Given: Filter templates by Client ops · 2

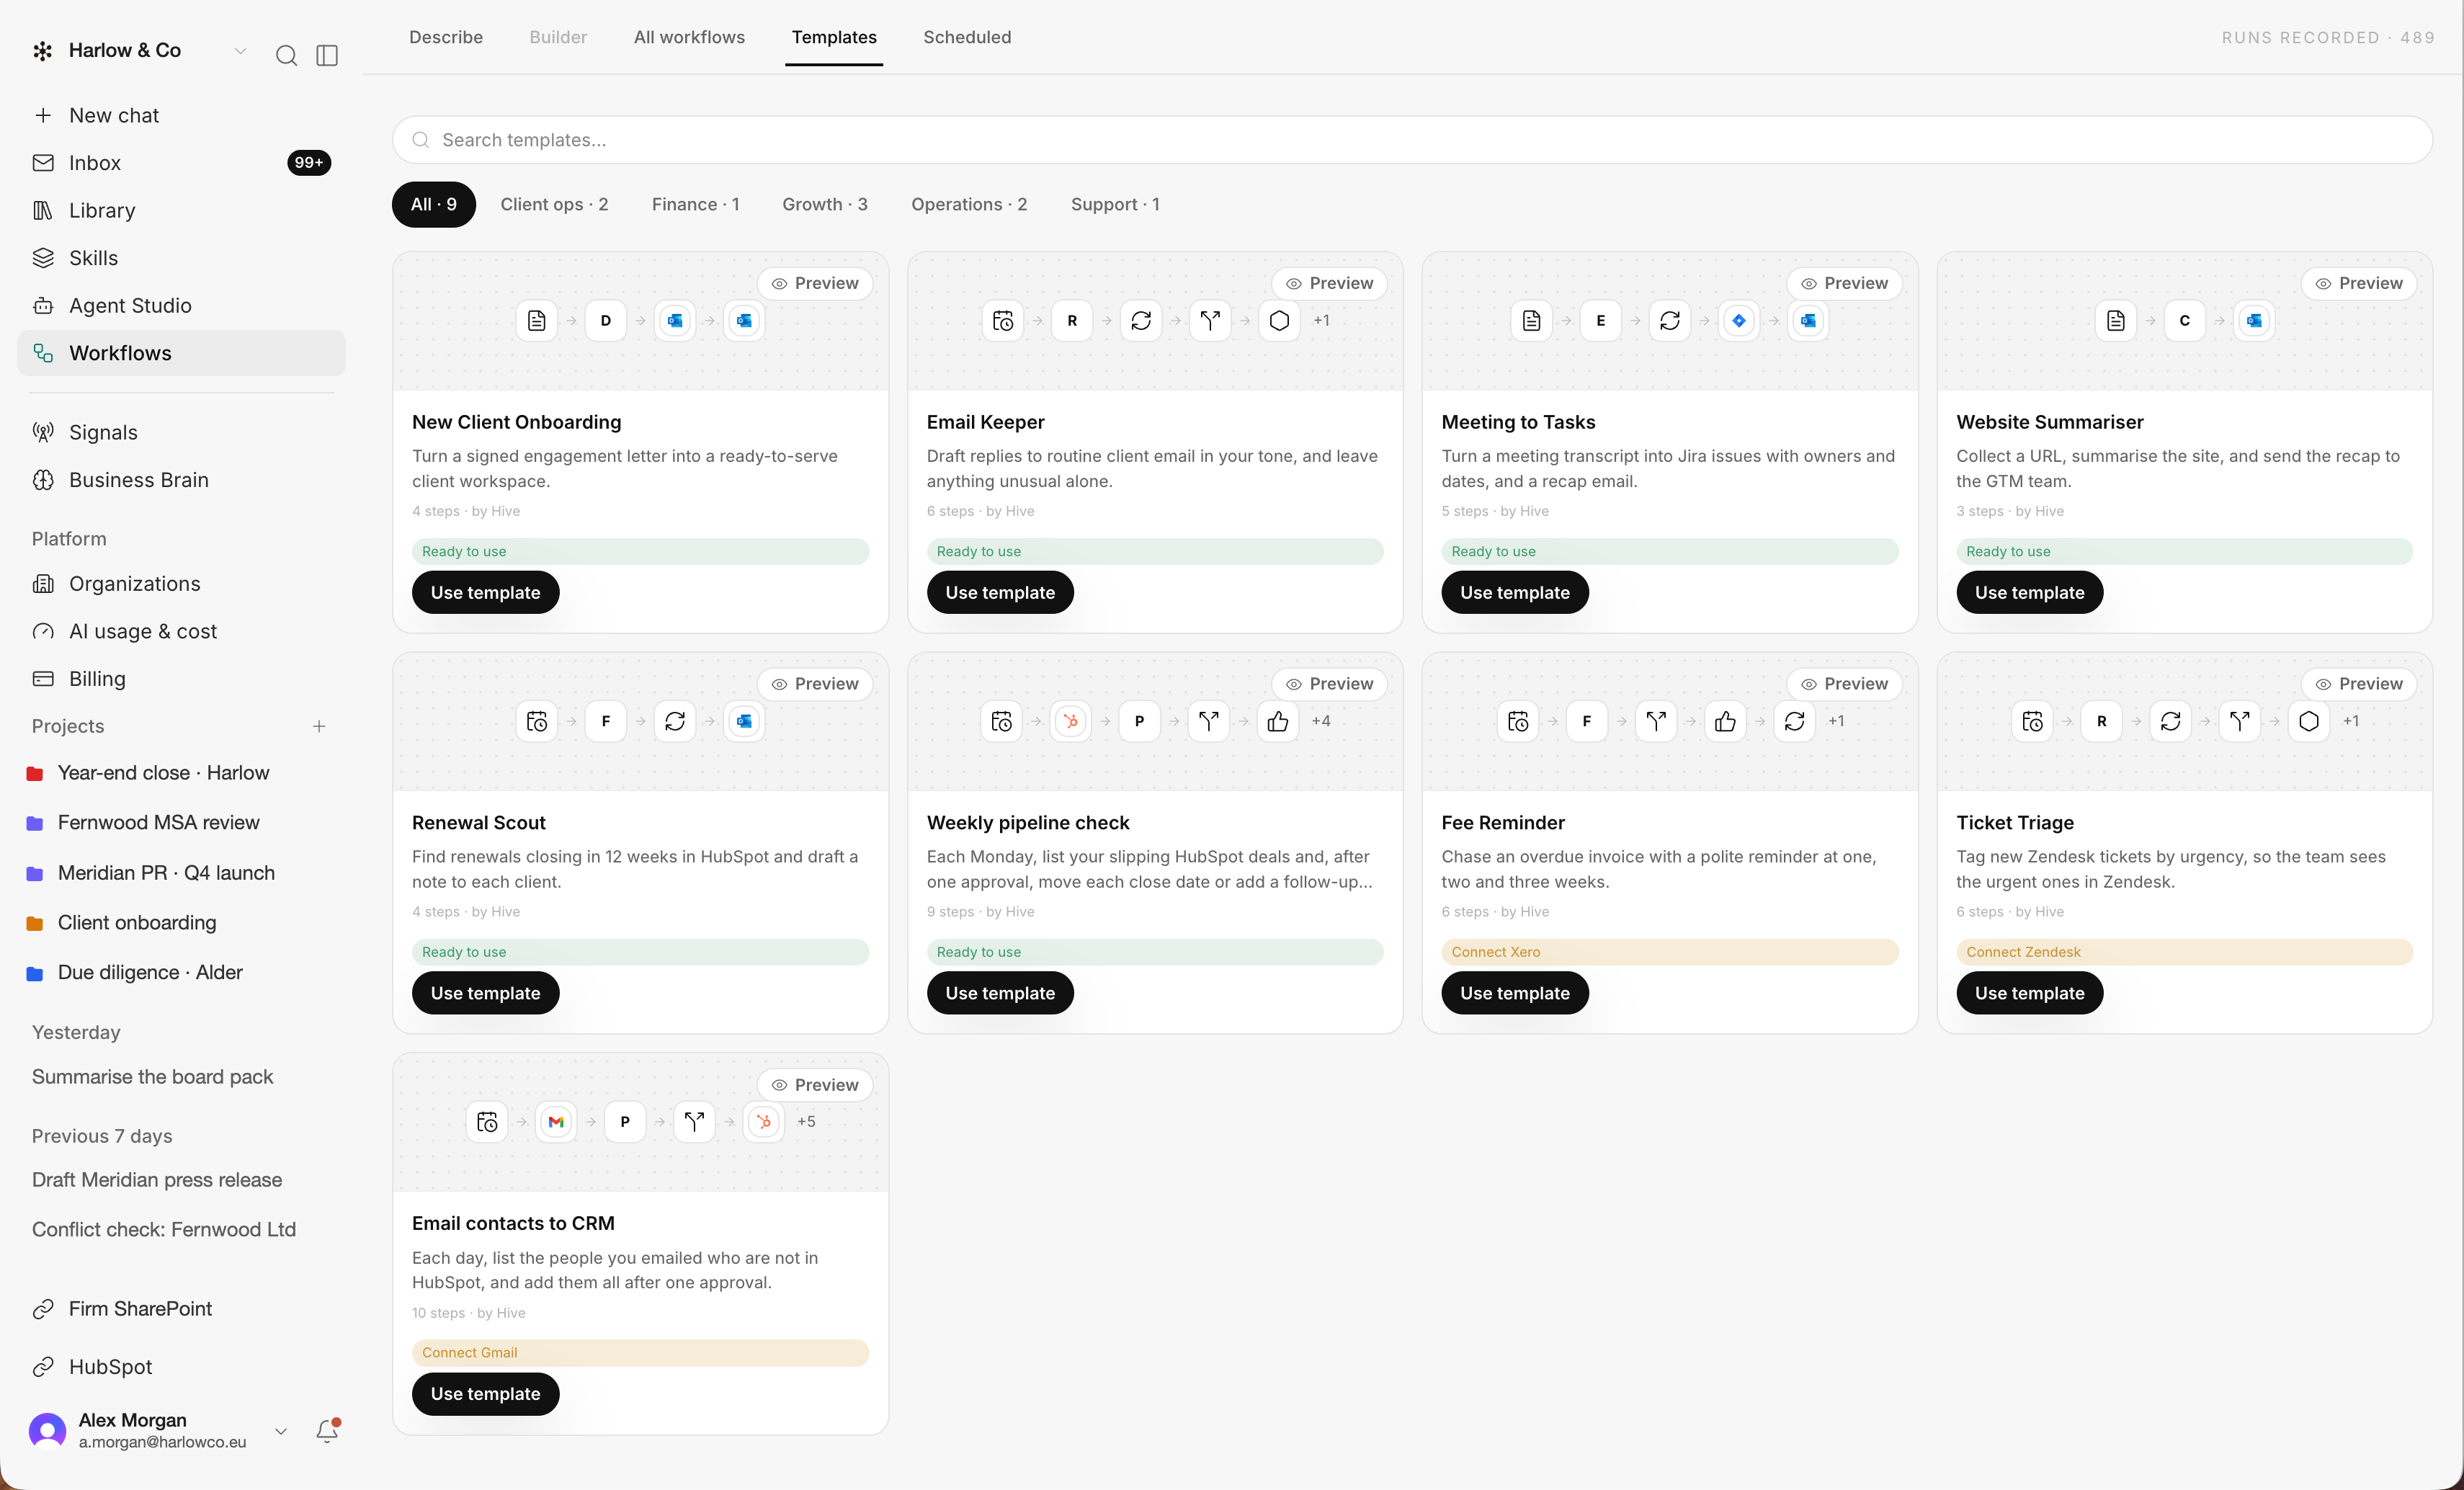Looking at the screenshot, I should [x=554, y=204].
